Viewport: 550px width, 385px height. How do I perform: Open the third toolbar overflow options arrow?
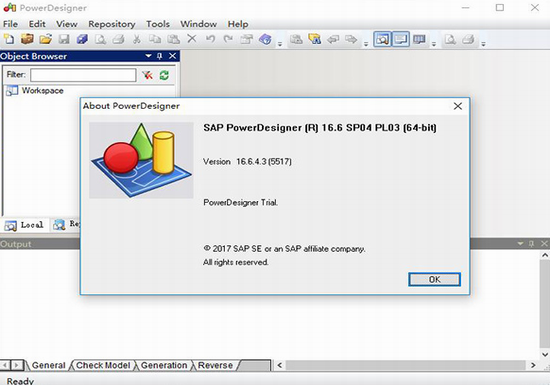coord(434,44)
